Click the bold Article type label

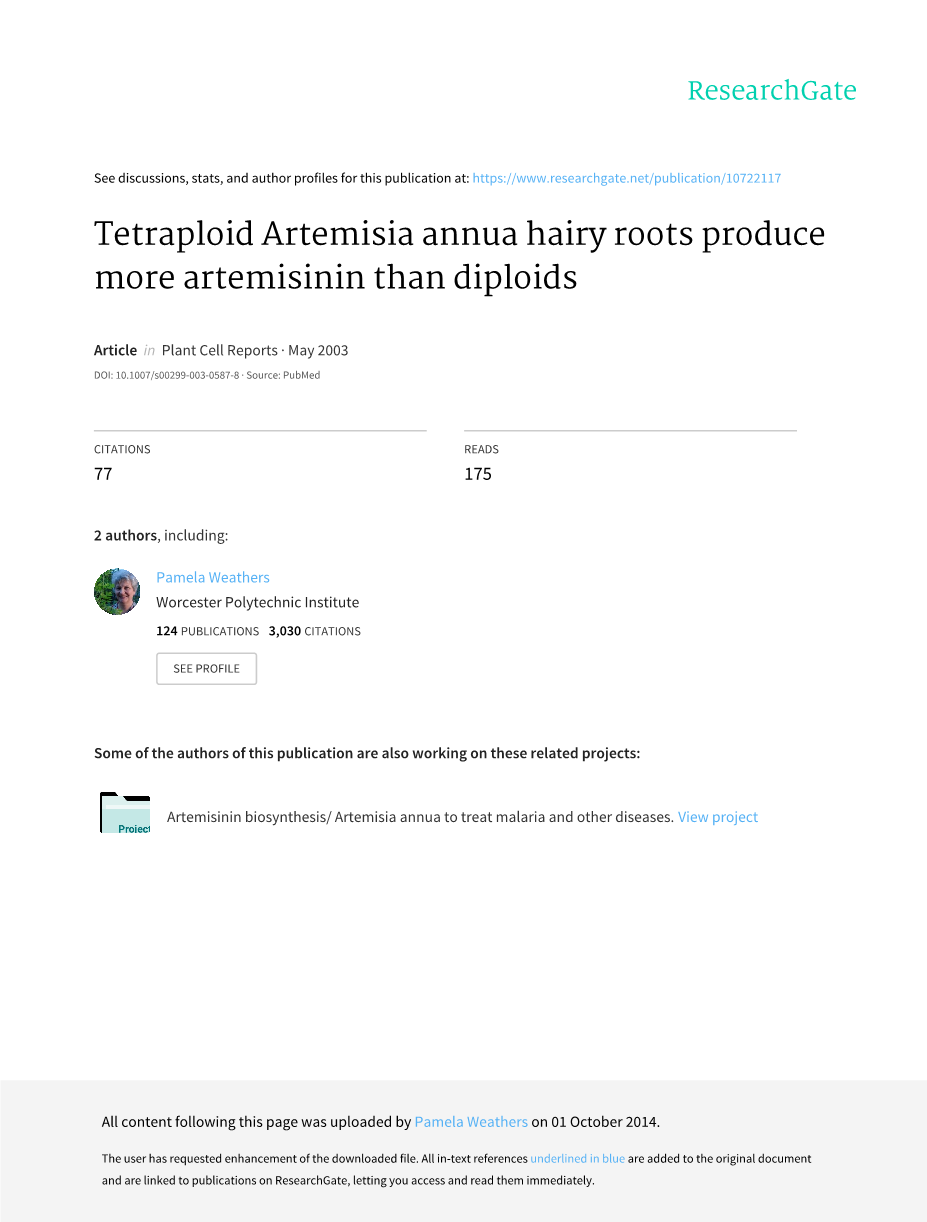coord(115,350)
